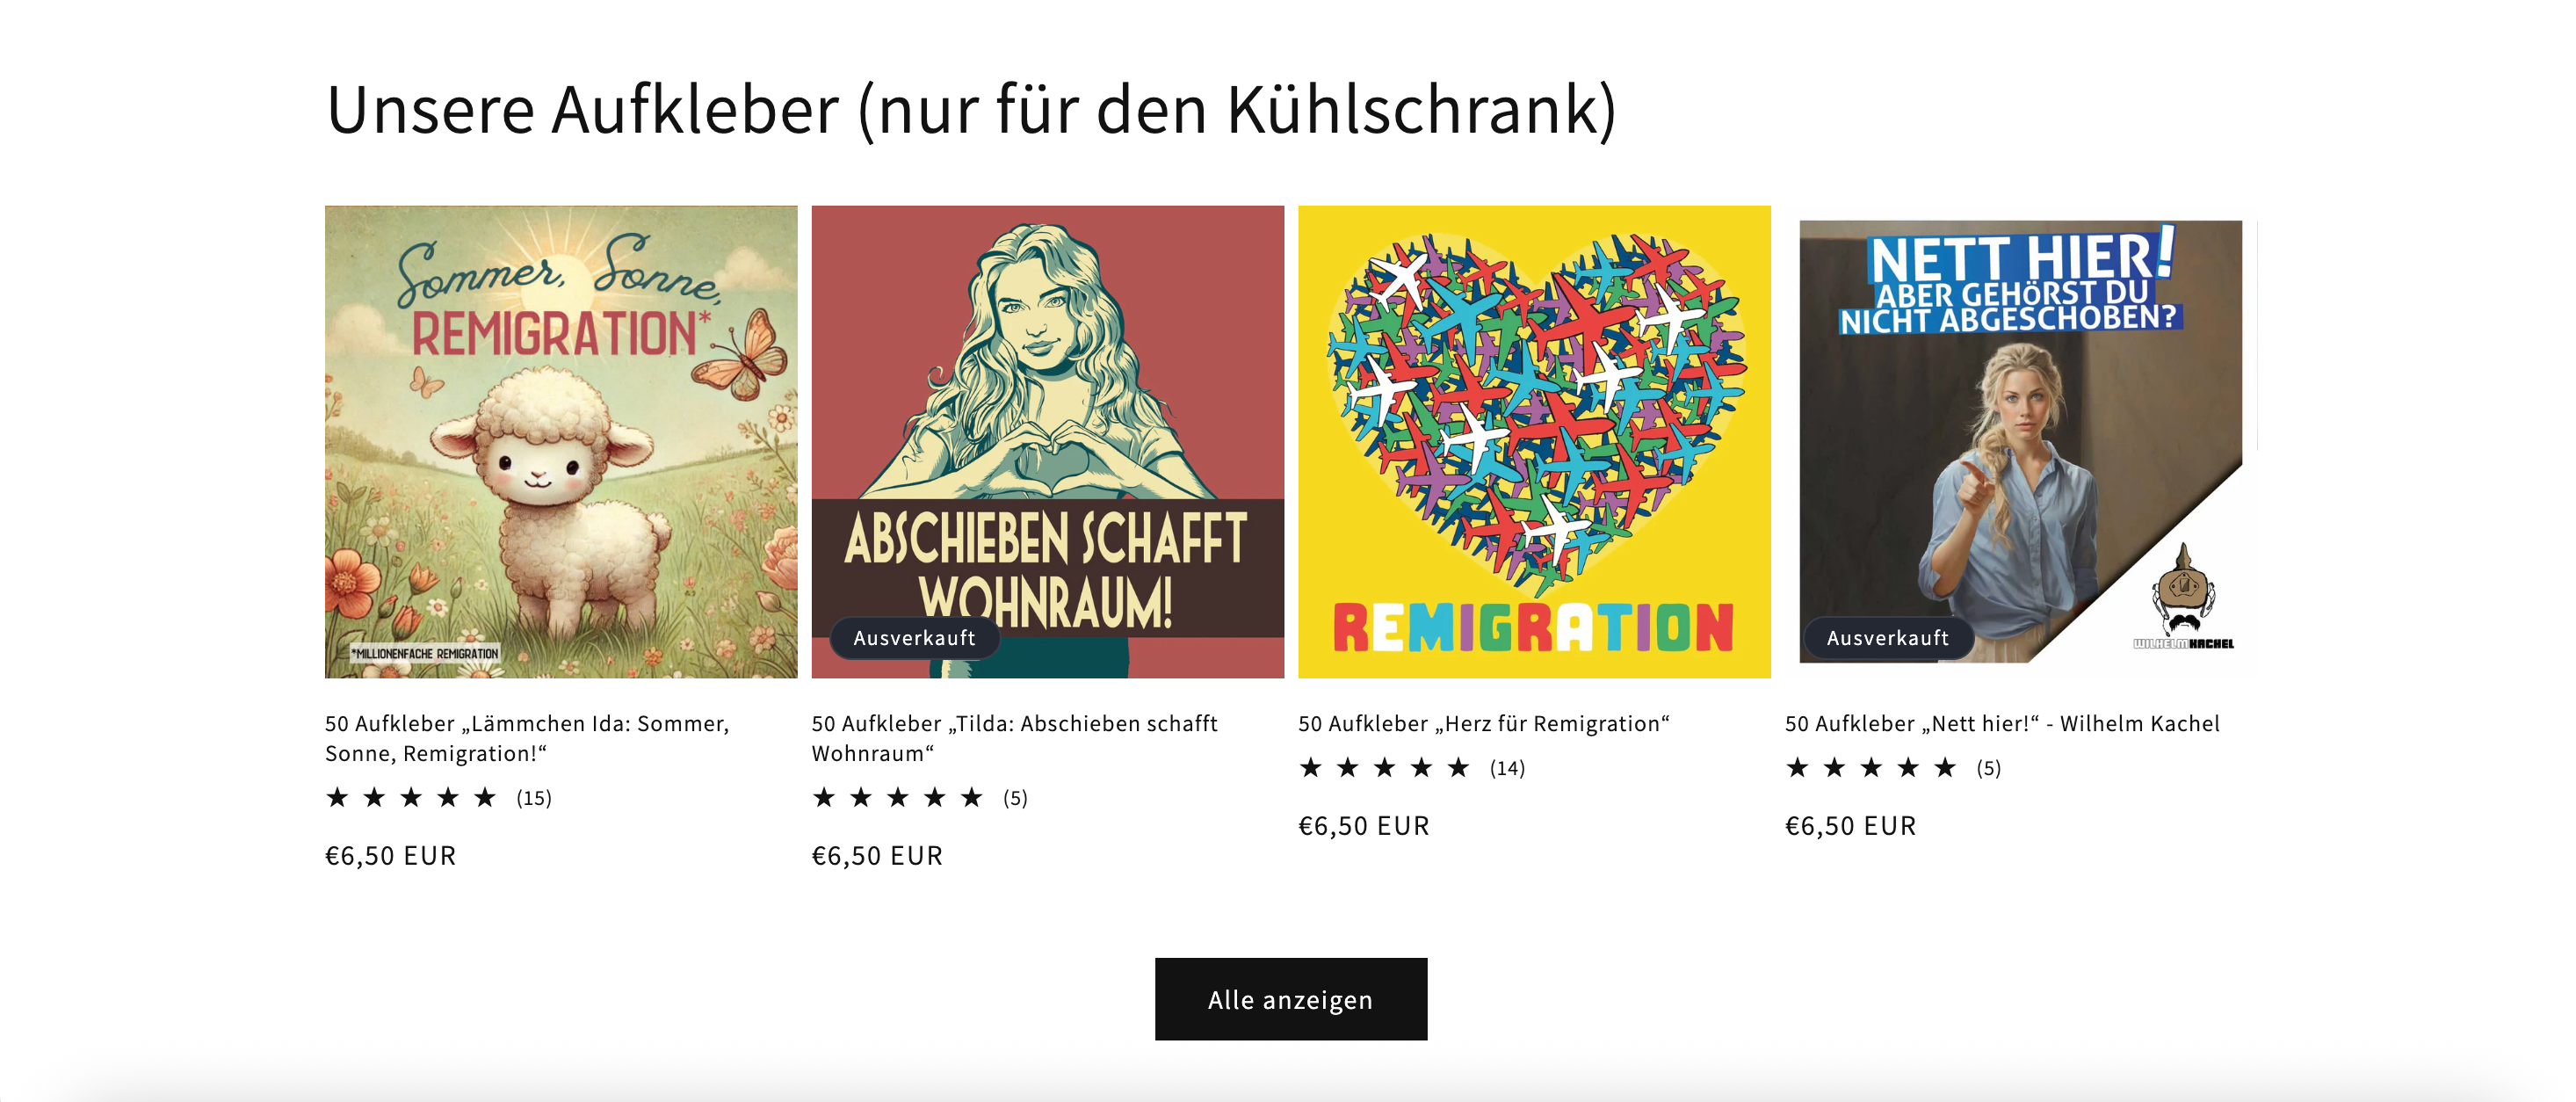
Task: Open the Lämmchen Ida sticker product image
Action: pyautogui.click(x=561, y=442)
